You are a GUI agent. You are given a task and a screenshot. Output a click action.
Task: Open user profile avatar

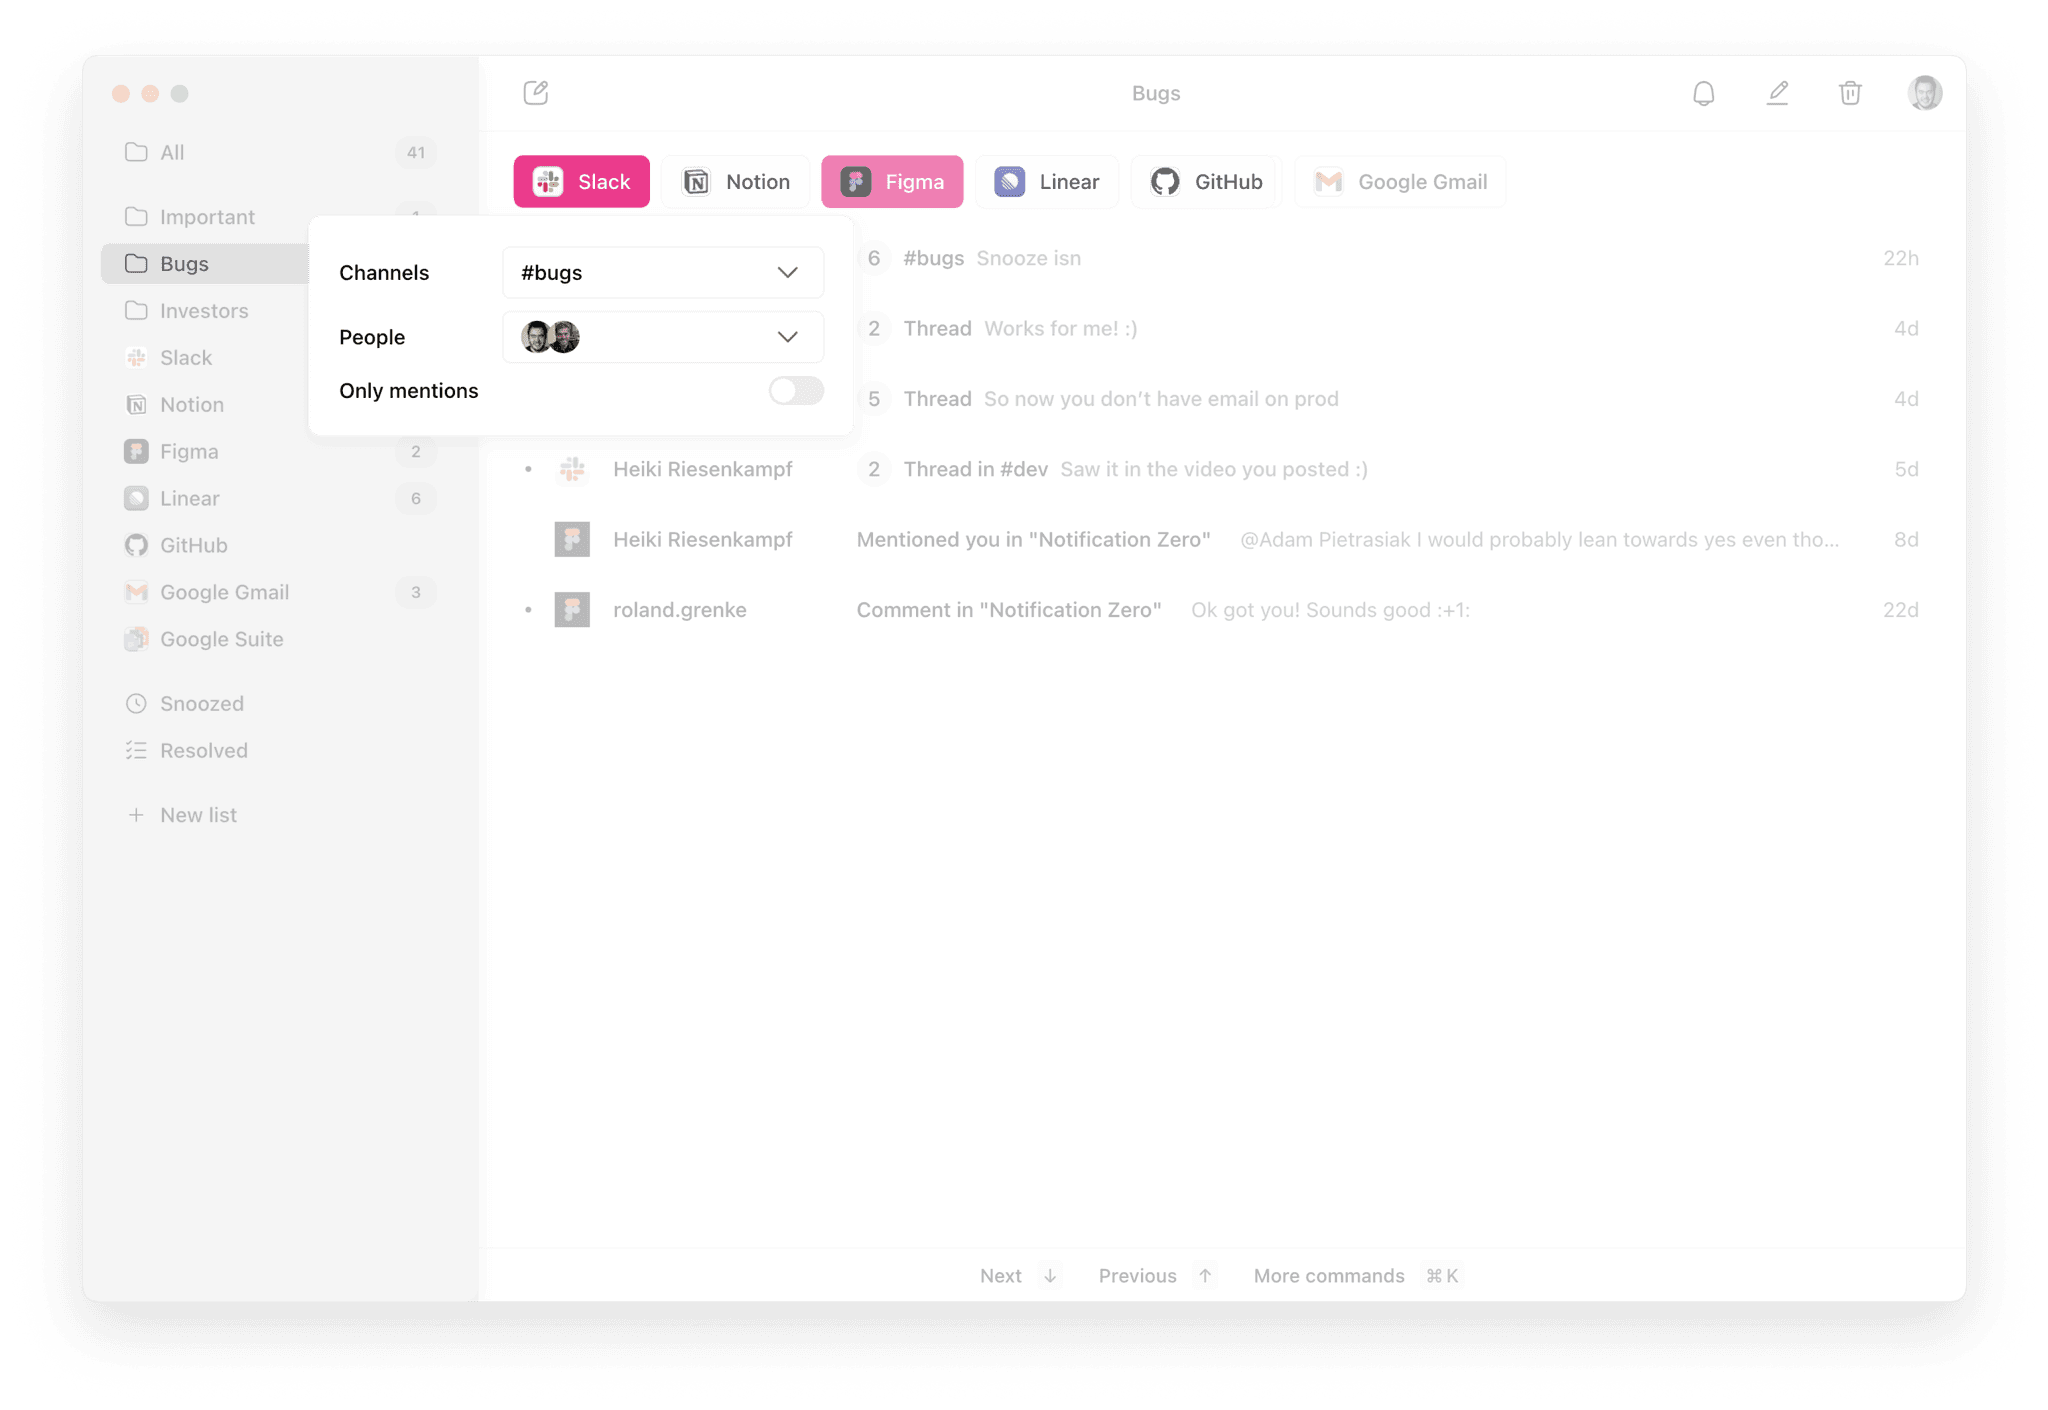pyautogui.click(x=1924, y=93)
